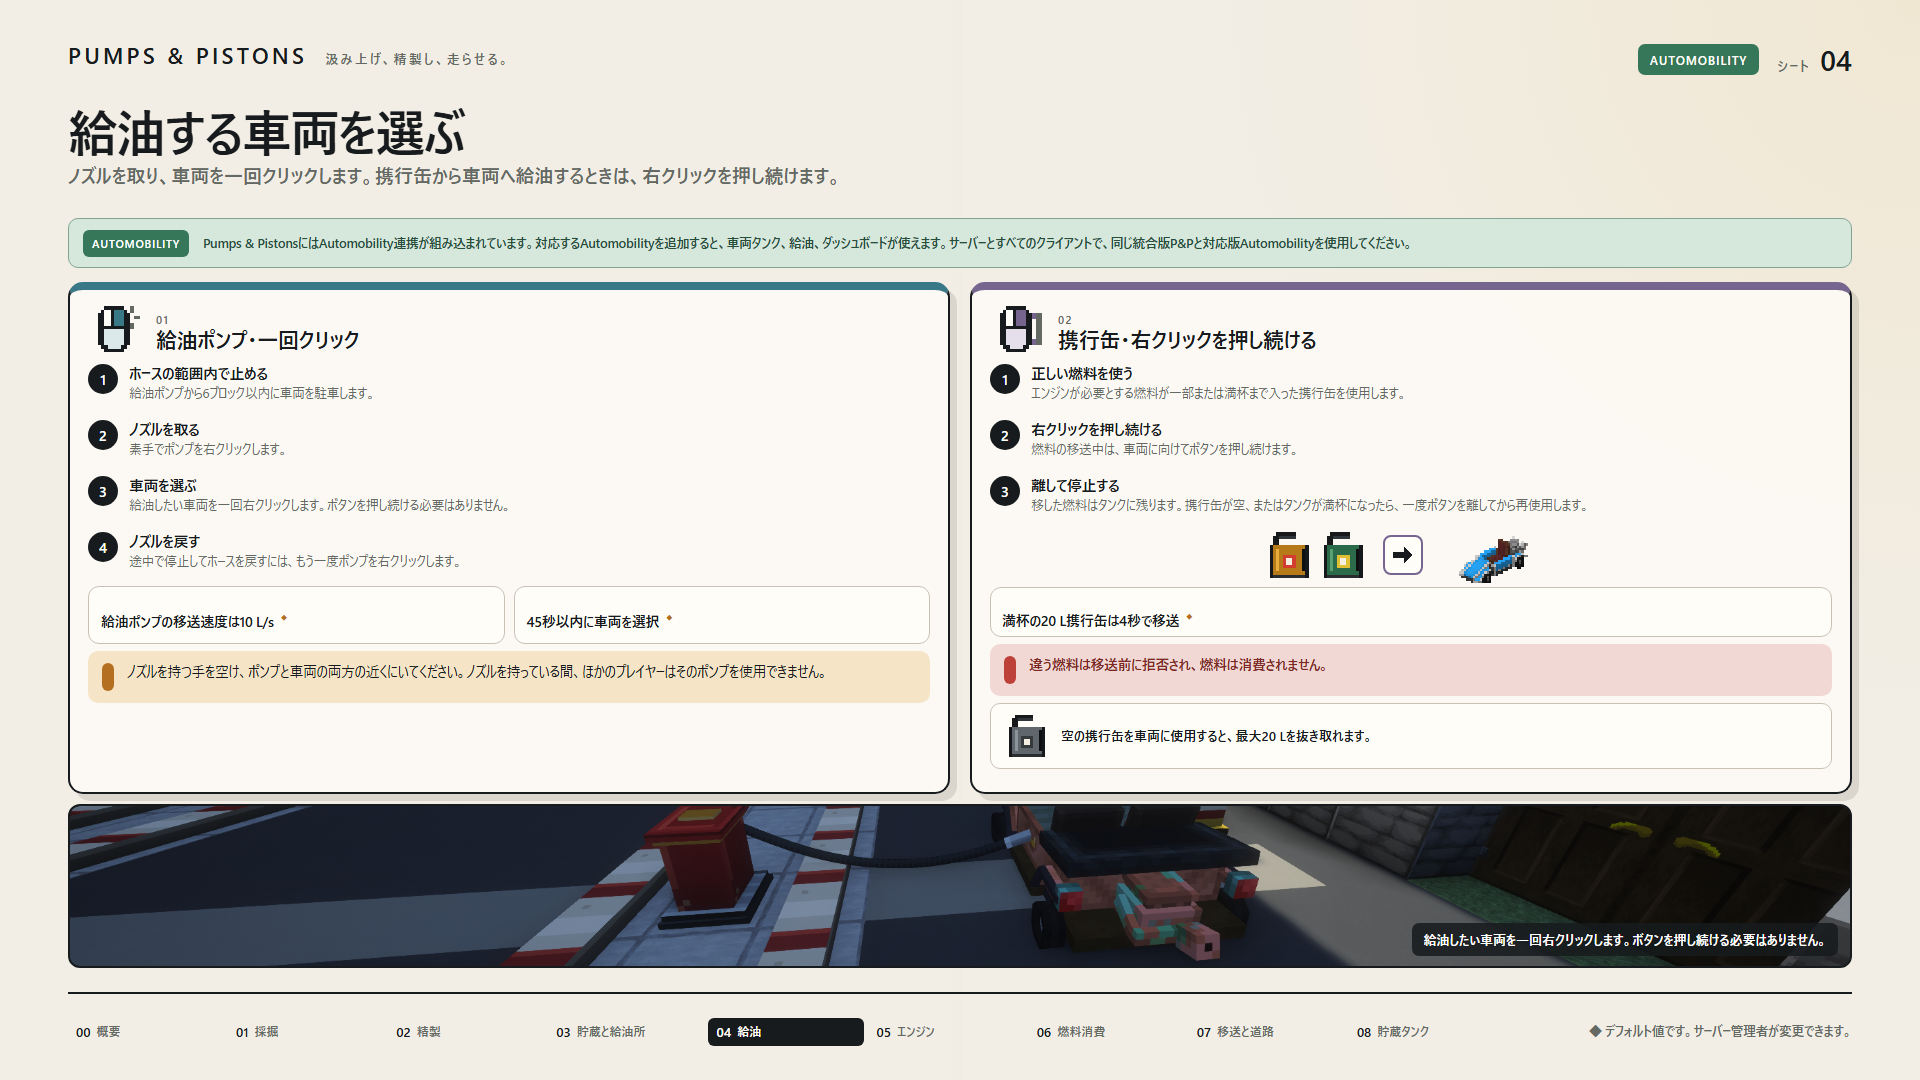Click the AUTOMOBILITY label in the green banner

click(136, 243)
